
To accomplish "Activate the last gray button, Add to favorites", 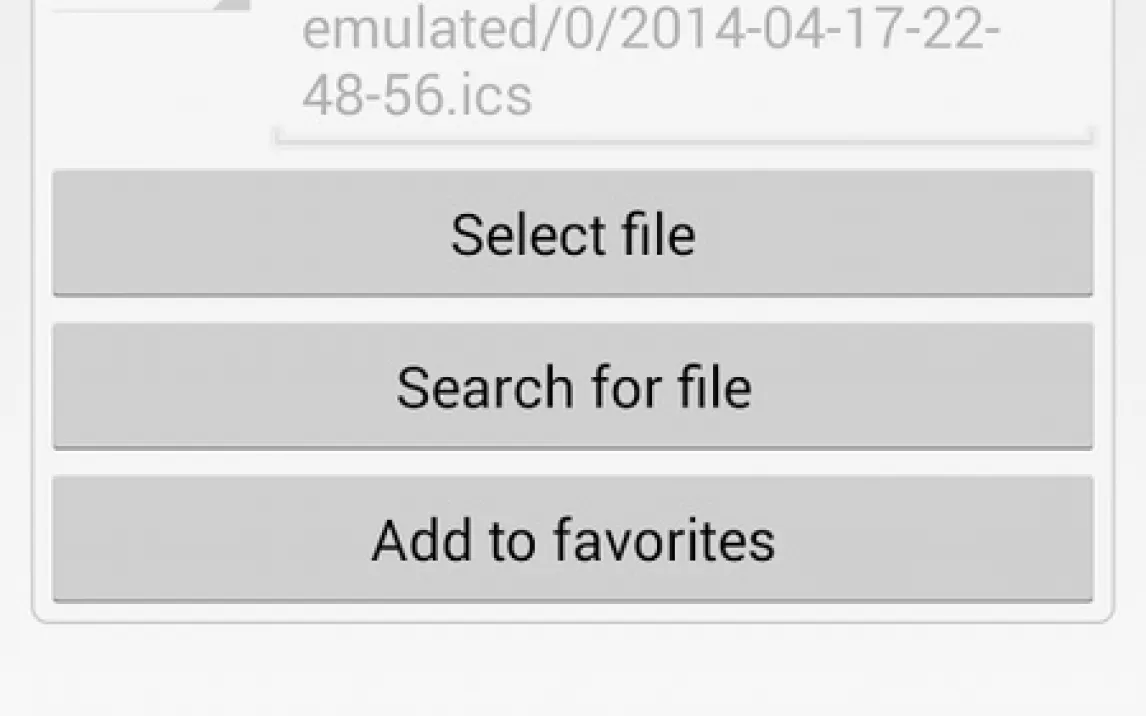I will click(x=573, y=539).
